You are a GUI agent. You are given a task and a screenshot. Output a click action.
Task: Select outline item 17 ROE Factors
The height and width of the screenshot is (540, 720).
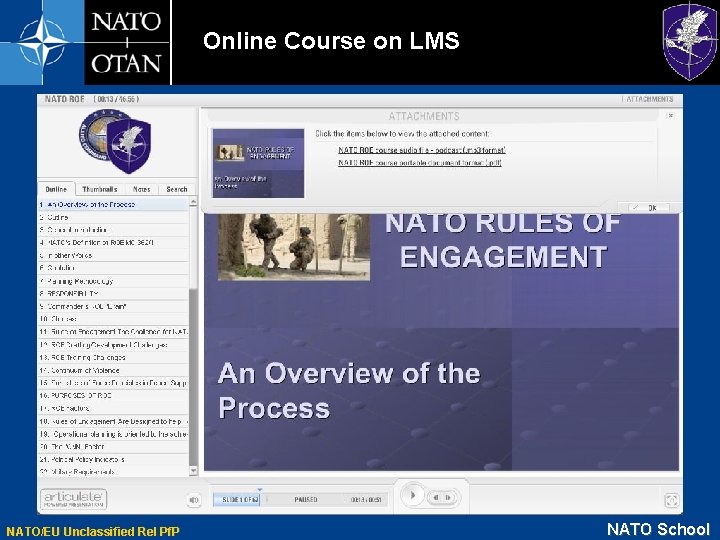(113, 408)
